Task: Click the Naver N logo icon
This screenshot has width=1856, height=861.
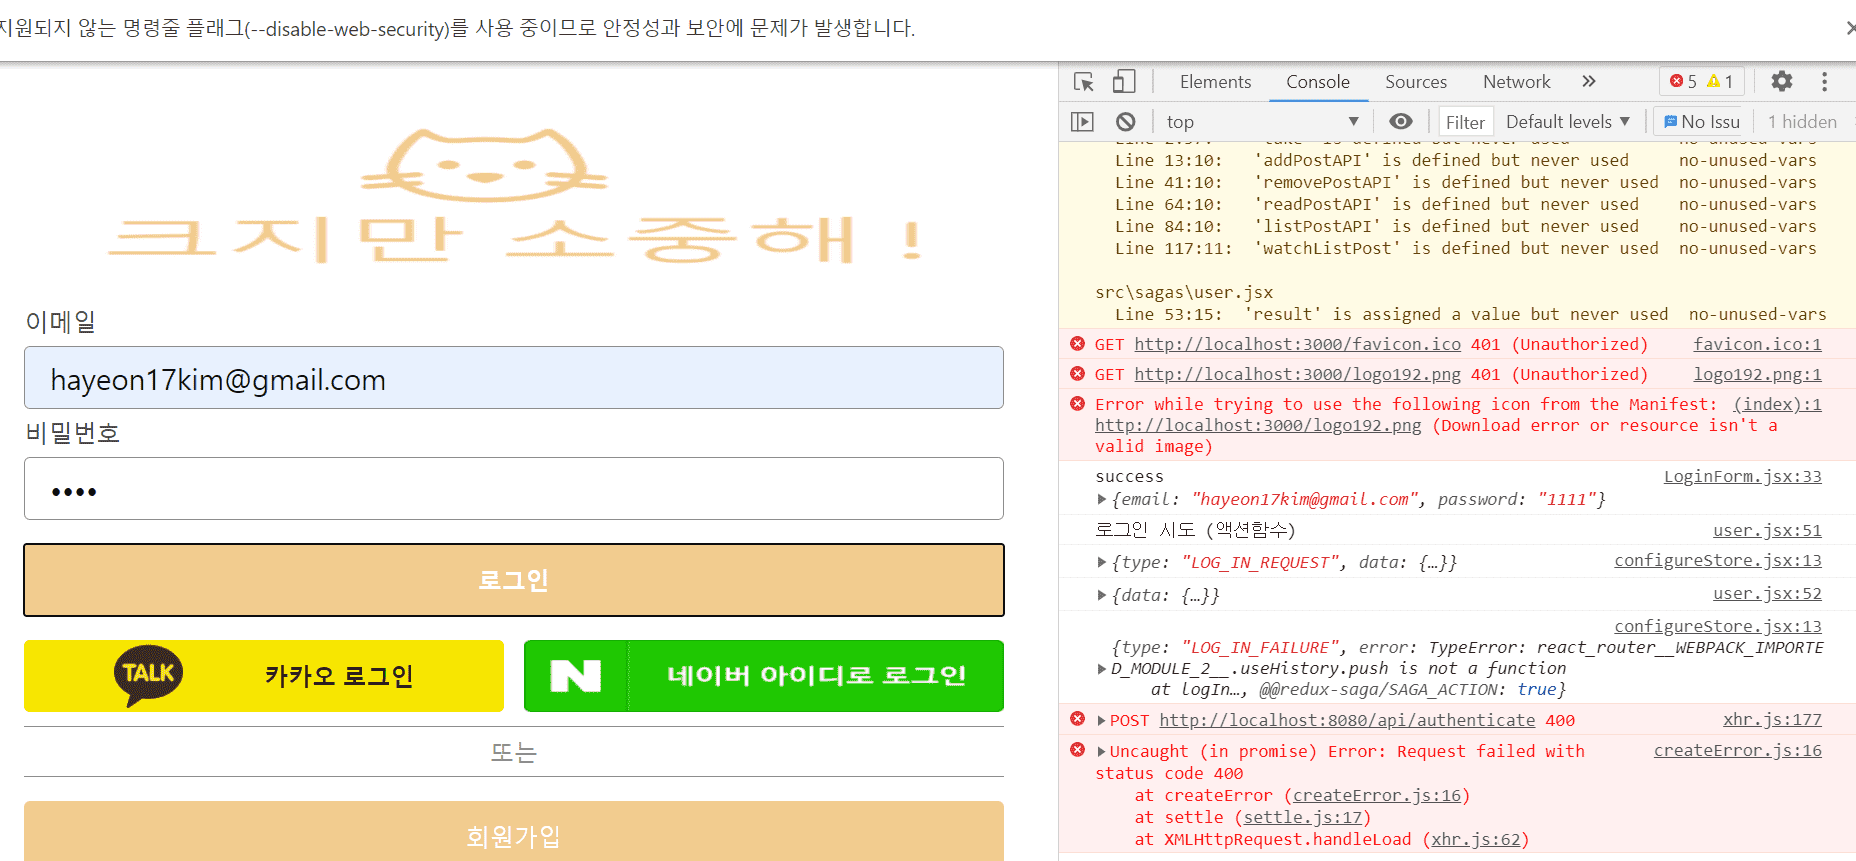Action: [576, 676]
